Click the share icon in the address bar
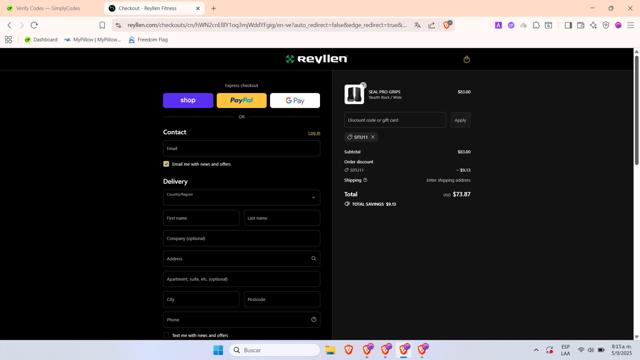The width and height of the screenshot is (640, 360). (431, 25)
